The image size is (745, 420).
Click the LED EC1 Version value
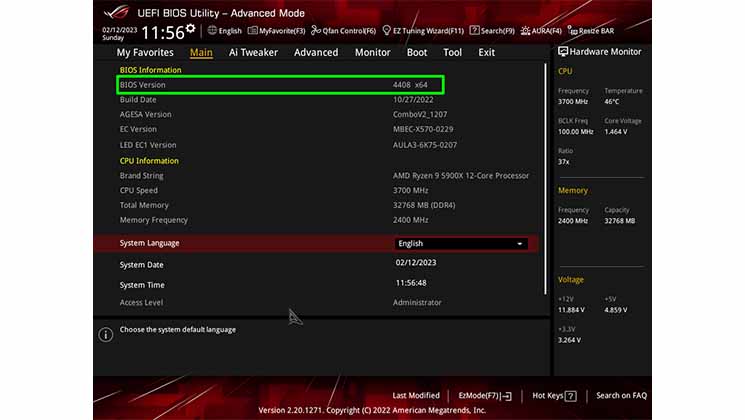(425, 145)
